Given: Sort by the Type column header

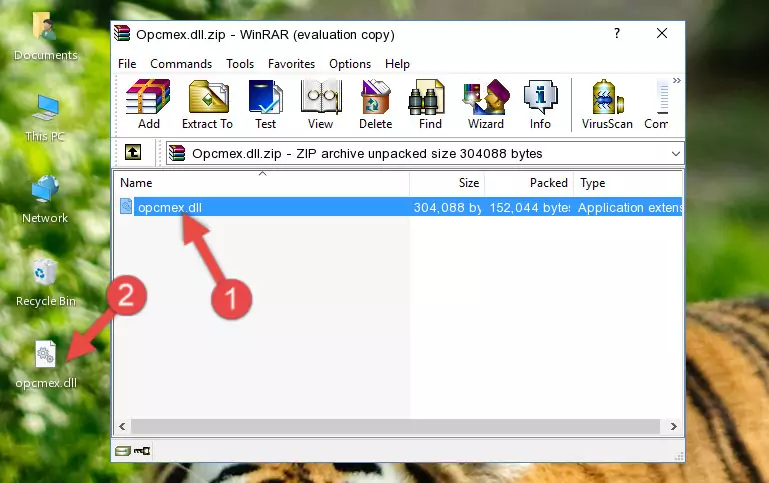Looking at the screenshot, I should [628, 183].
